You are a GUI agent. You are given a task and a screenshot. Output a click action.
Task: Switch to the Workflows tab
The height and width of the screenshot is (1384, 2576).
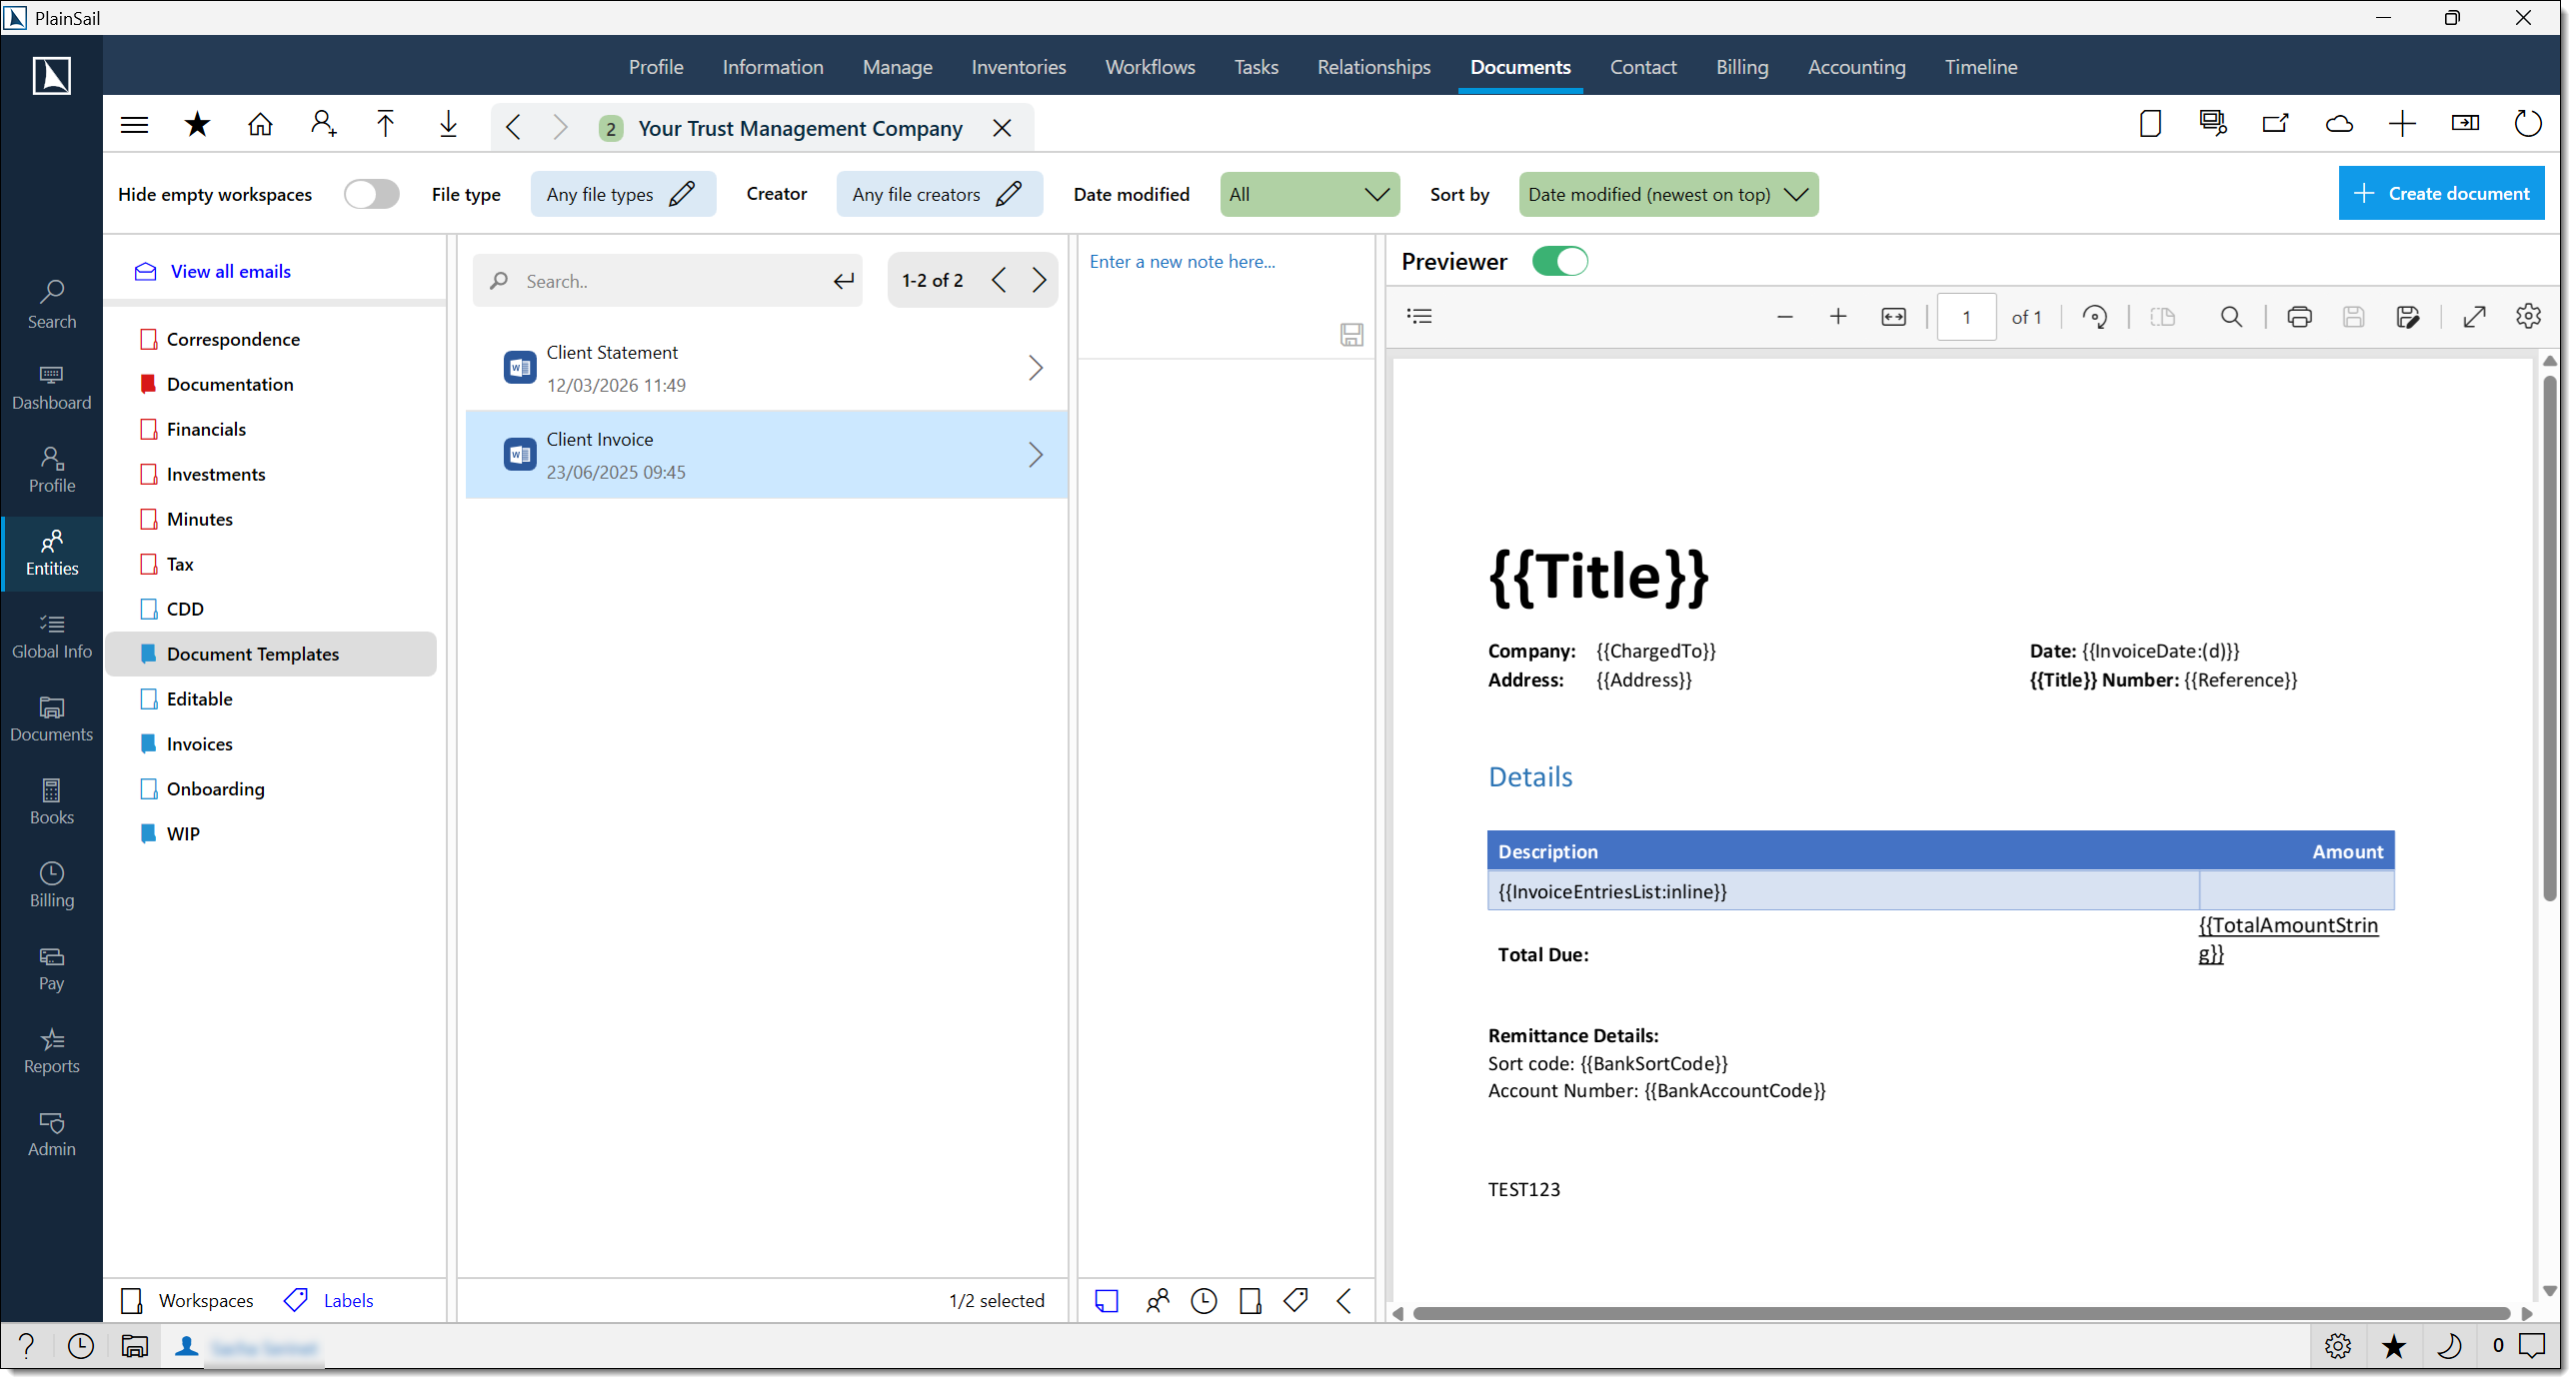point(1150,67)
